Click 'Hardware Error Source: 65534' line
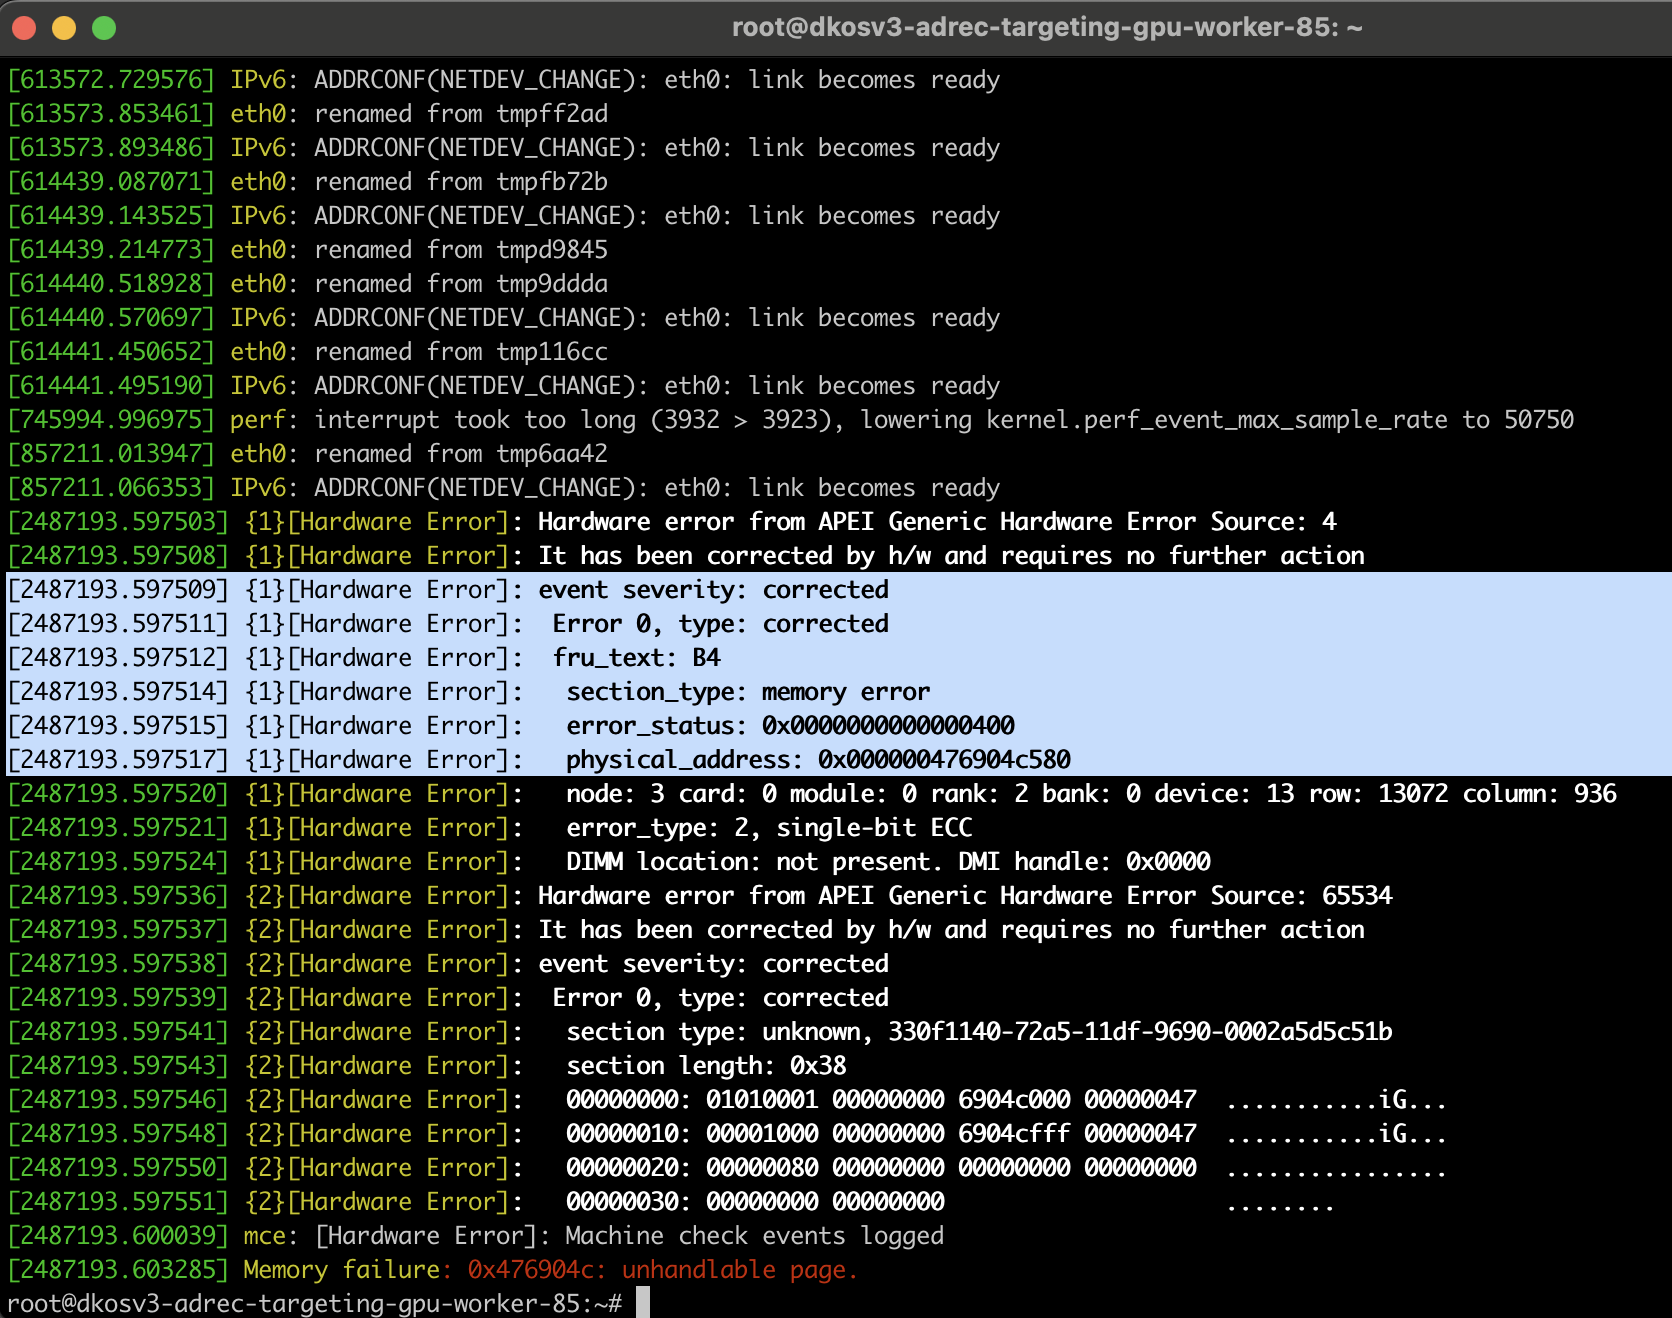Viewport: 1672px width, 1318px height. click(700, 896)
